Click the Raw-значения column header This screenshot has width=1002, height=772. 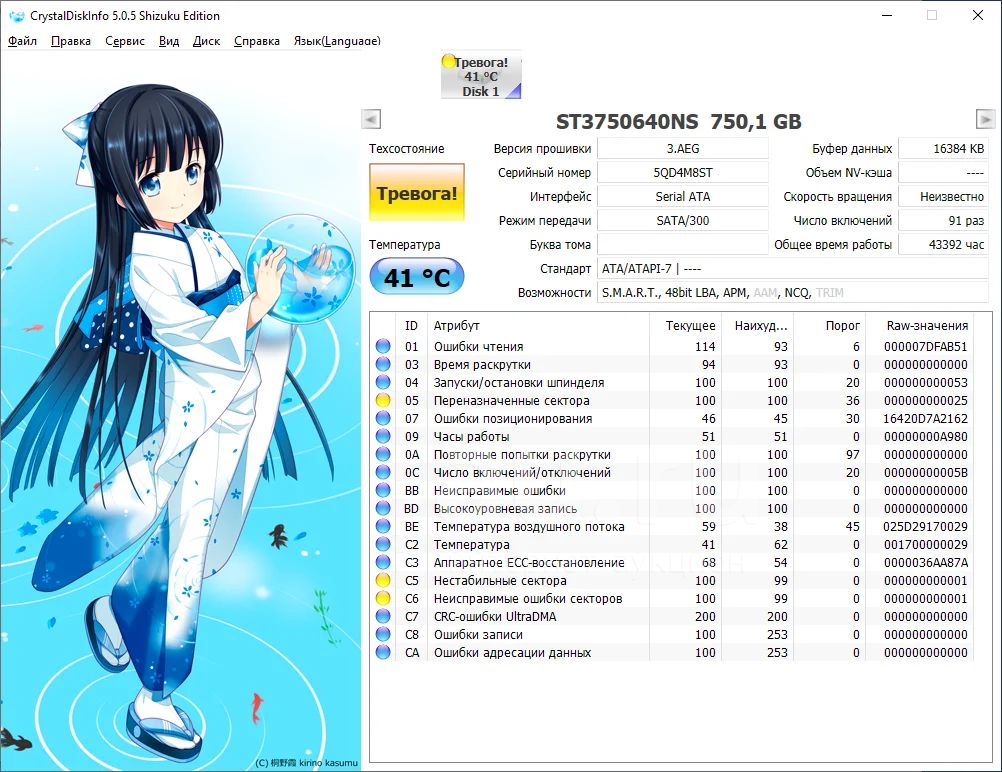[920, 325]
